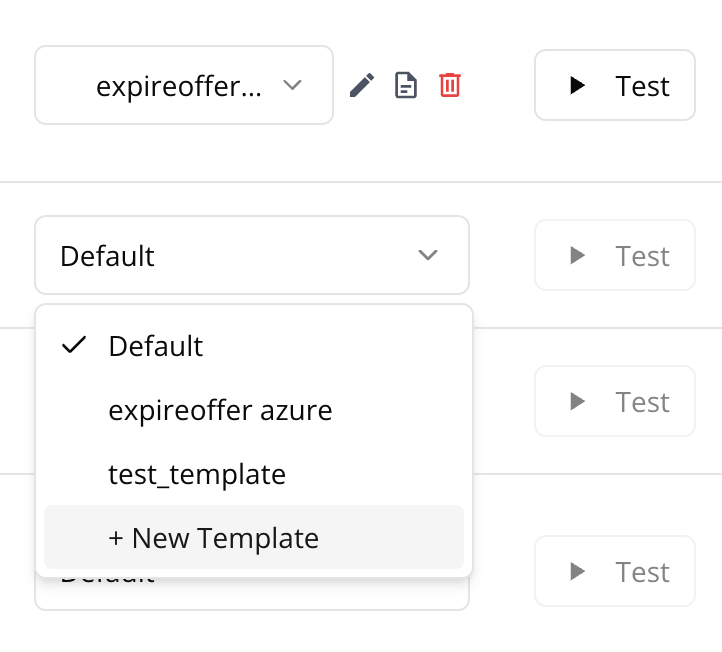Click the Test label in the second row

[642, 256]
